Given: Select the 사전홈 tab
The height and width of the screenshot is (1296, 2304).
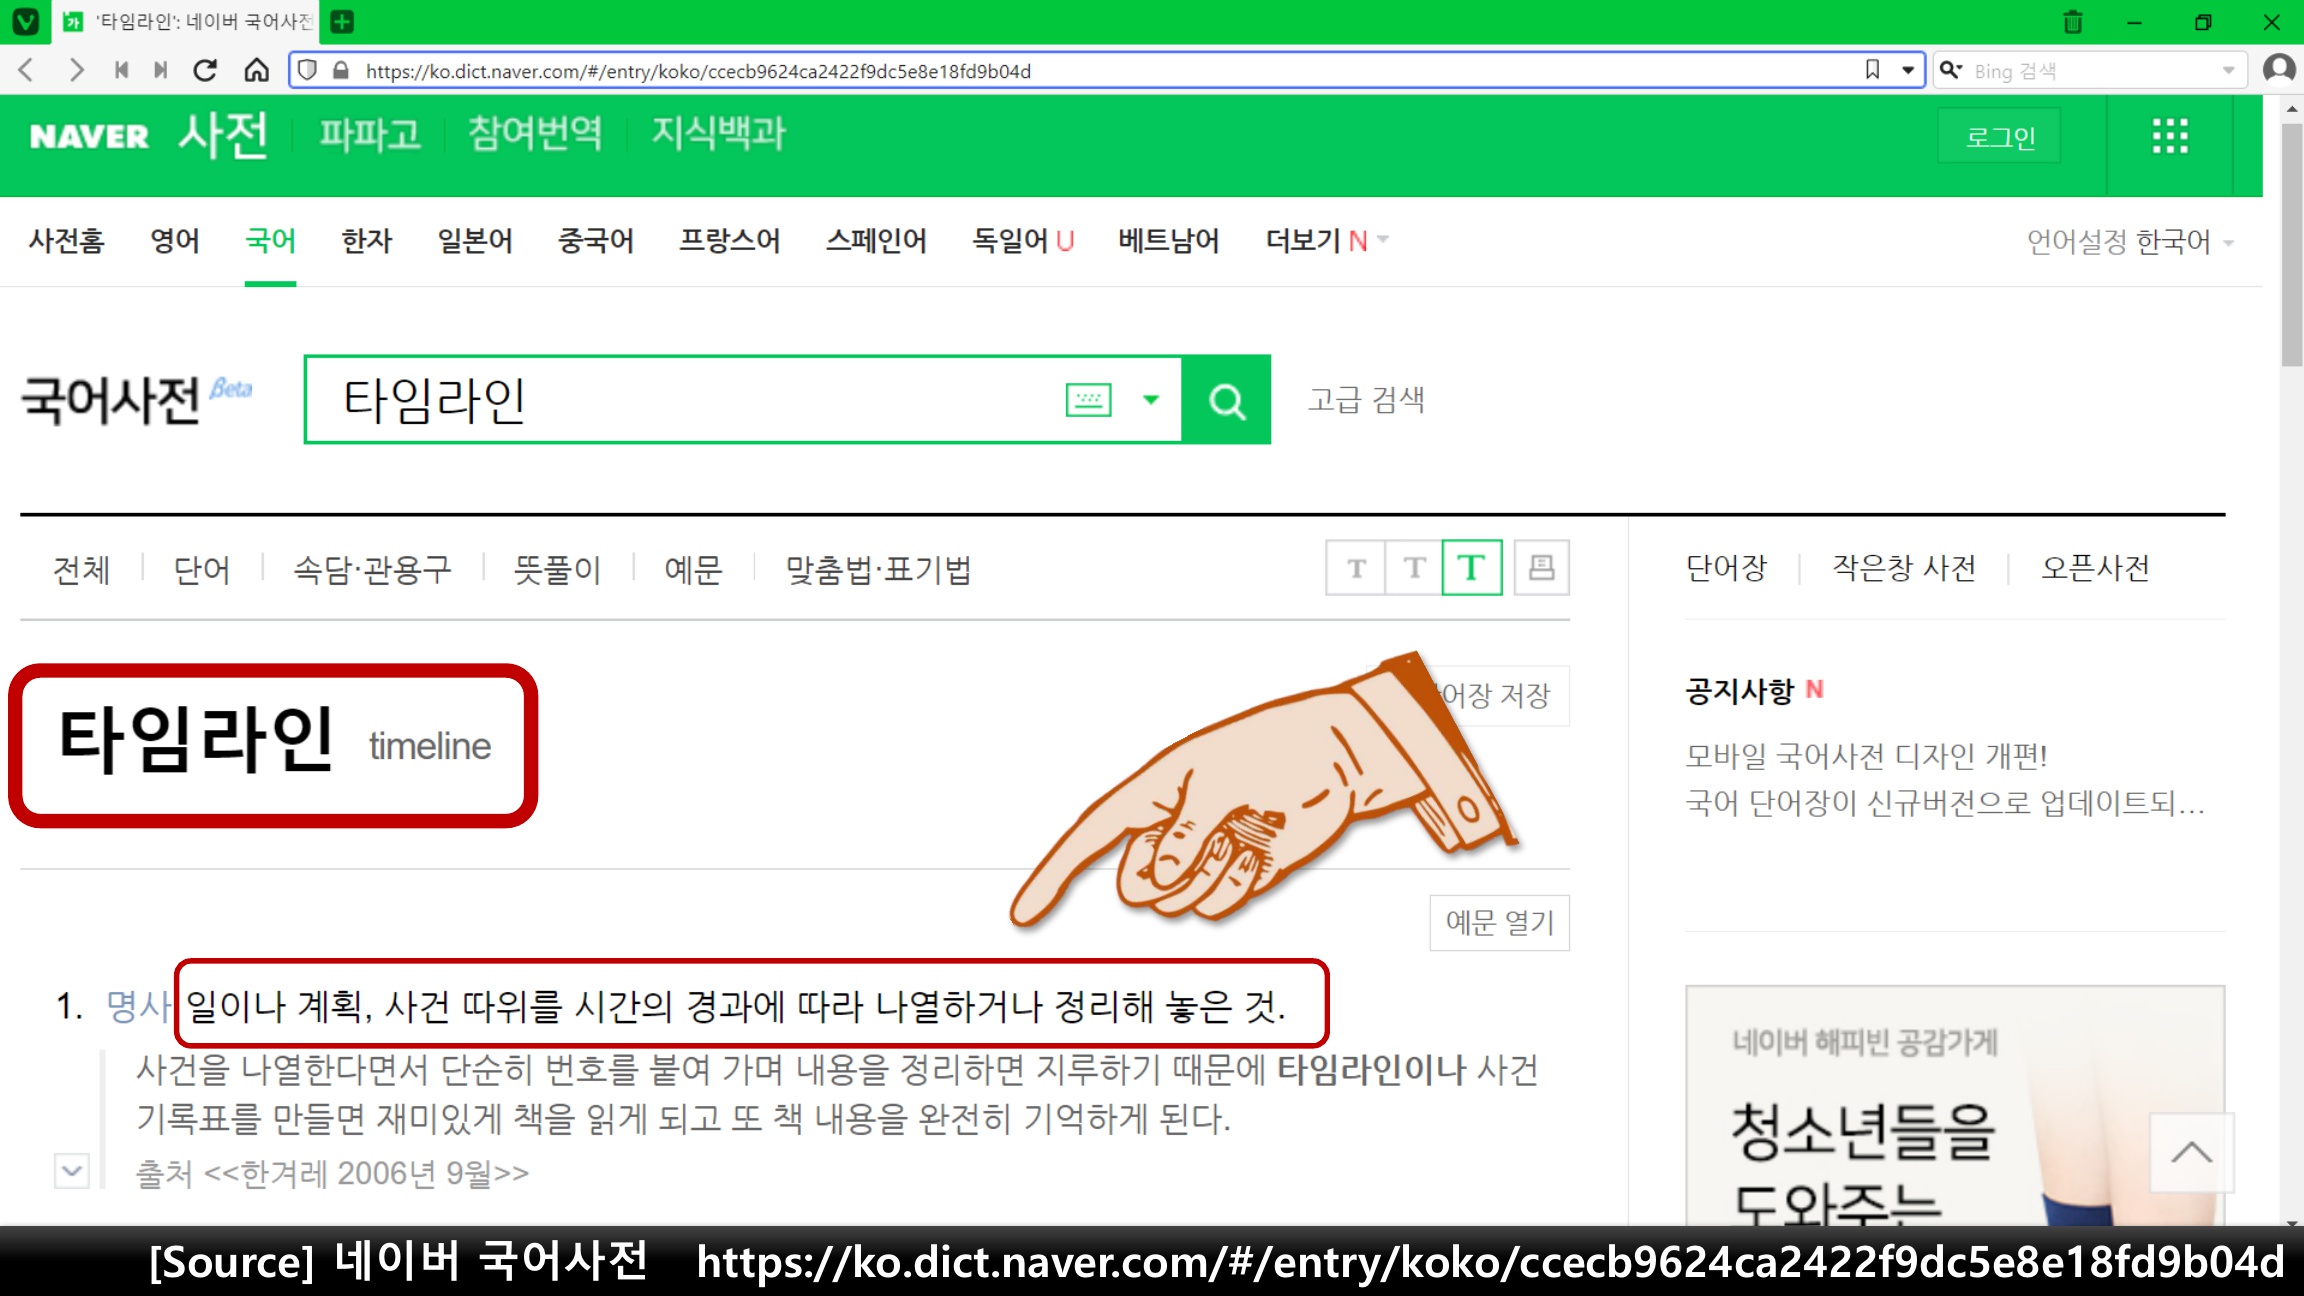Looking at the screenshot, I should pos(66,241).
